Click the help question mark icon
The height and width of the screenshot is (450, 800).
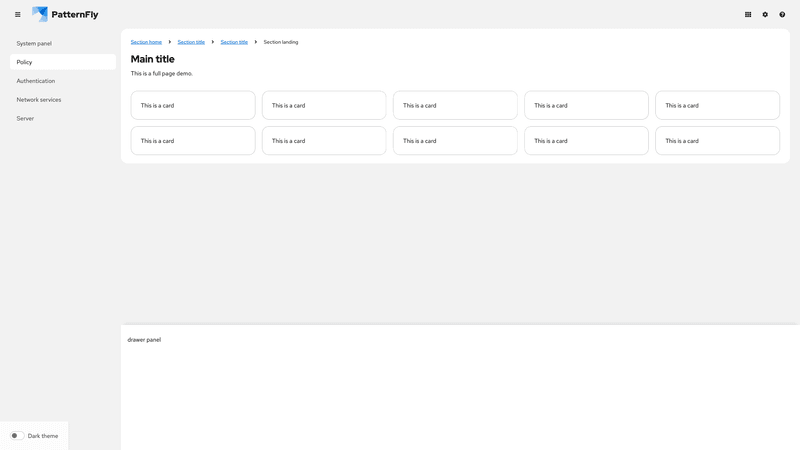point(782,15)
